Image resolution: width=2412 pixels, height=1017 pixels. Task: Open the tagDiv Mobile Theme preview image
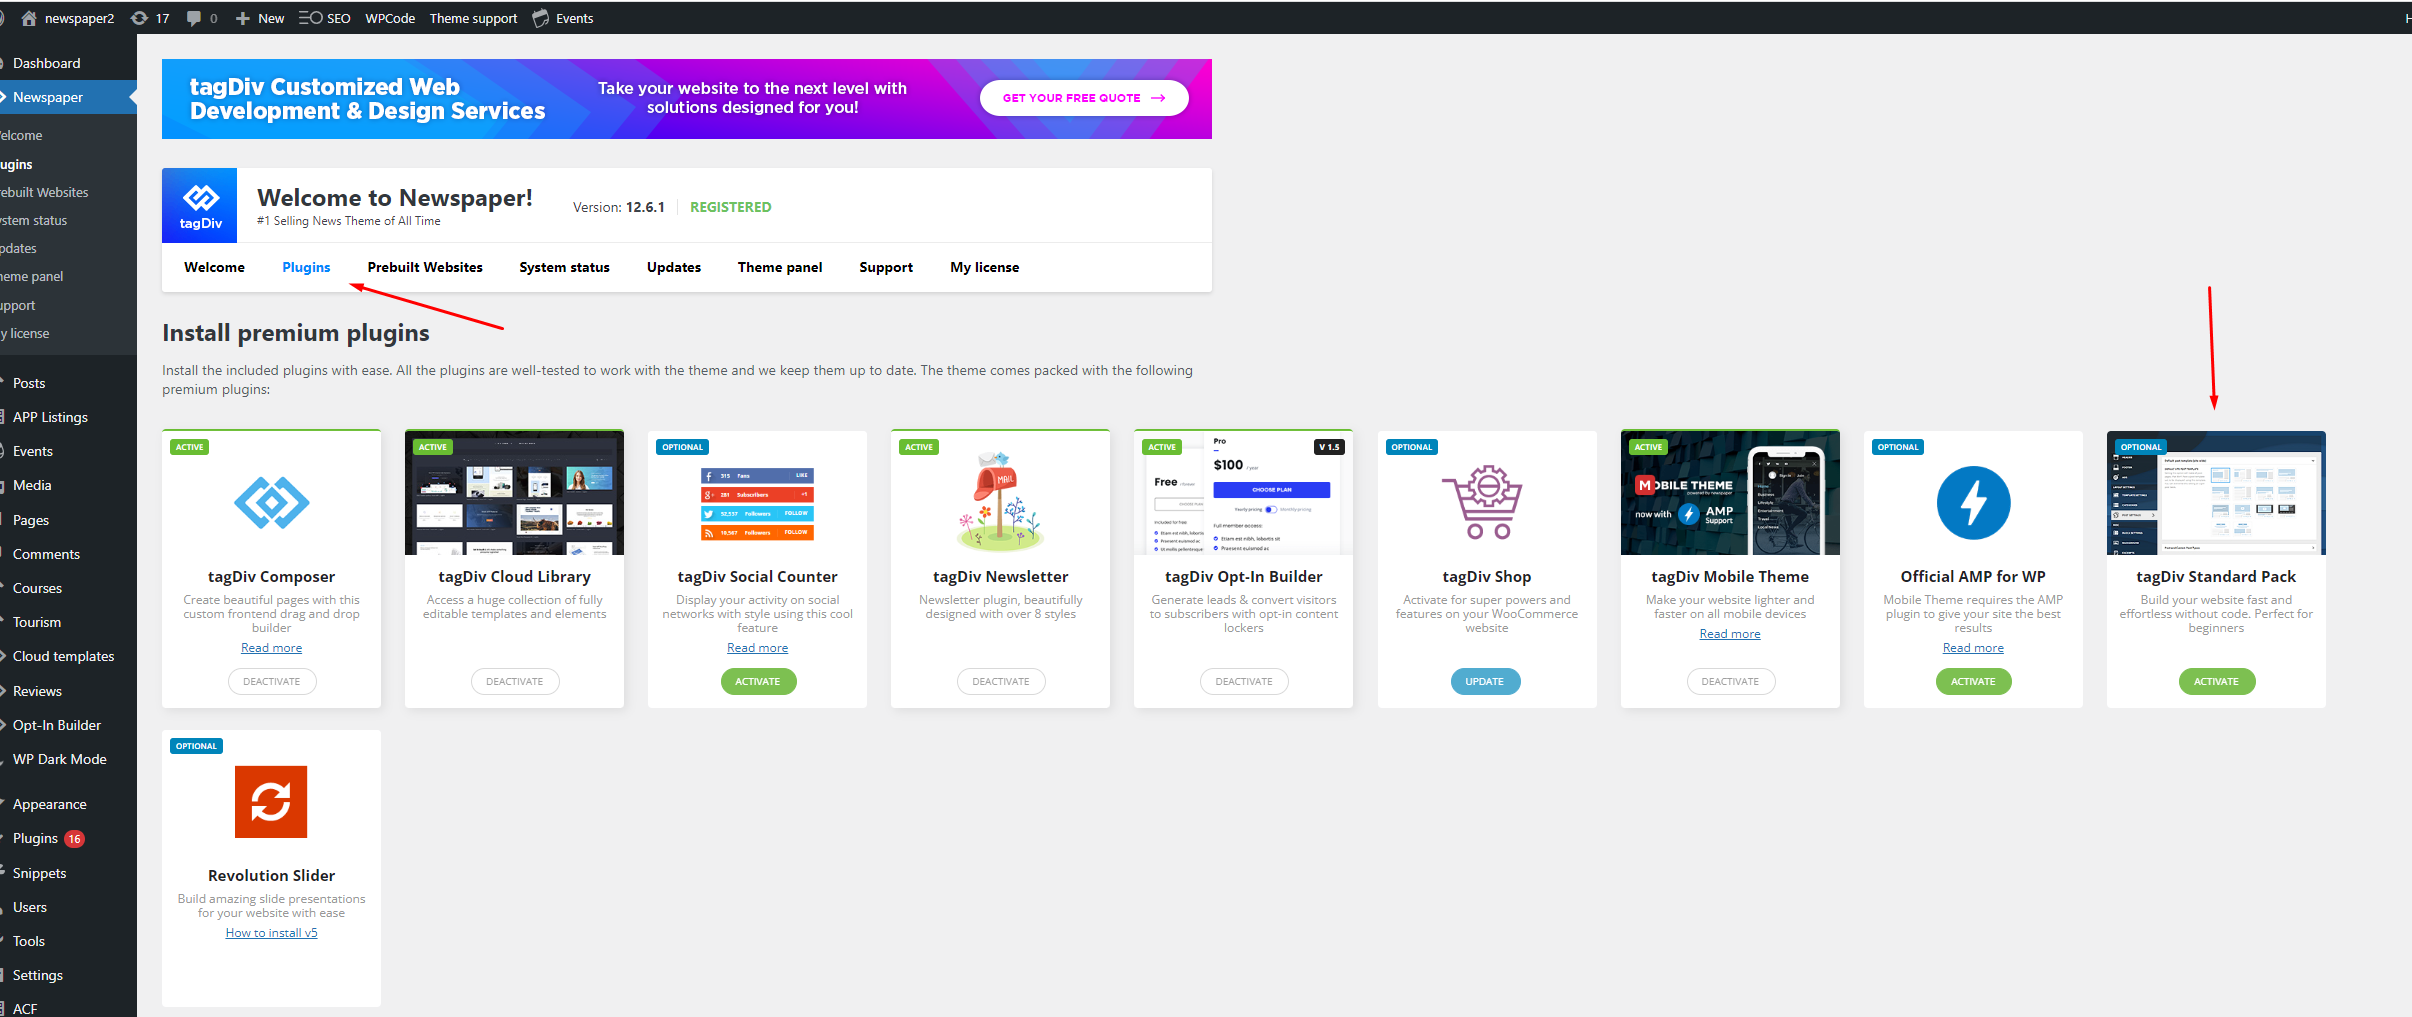(x=1730, y=493)
